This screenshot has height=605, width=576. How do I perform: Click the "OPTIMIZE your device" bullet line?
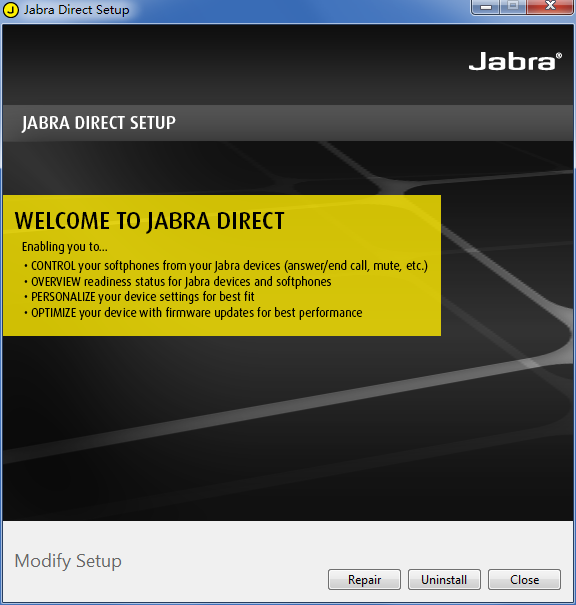coord(193,313)
